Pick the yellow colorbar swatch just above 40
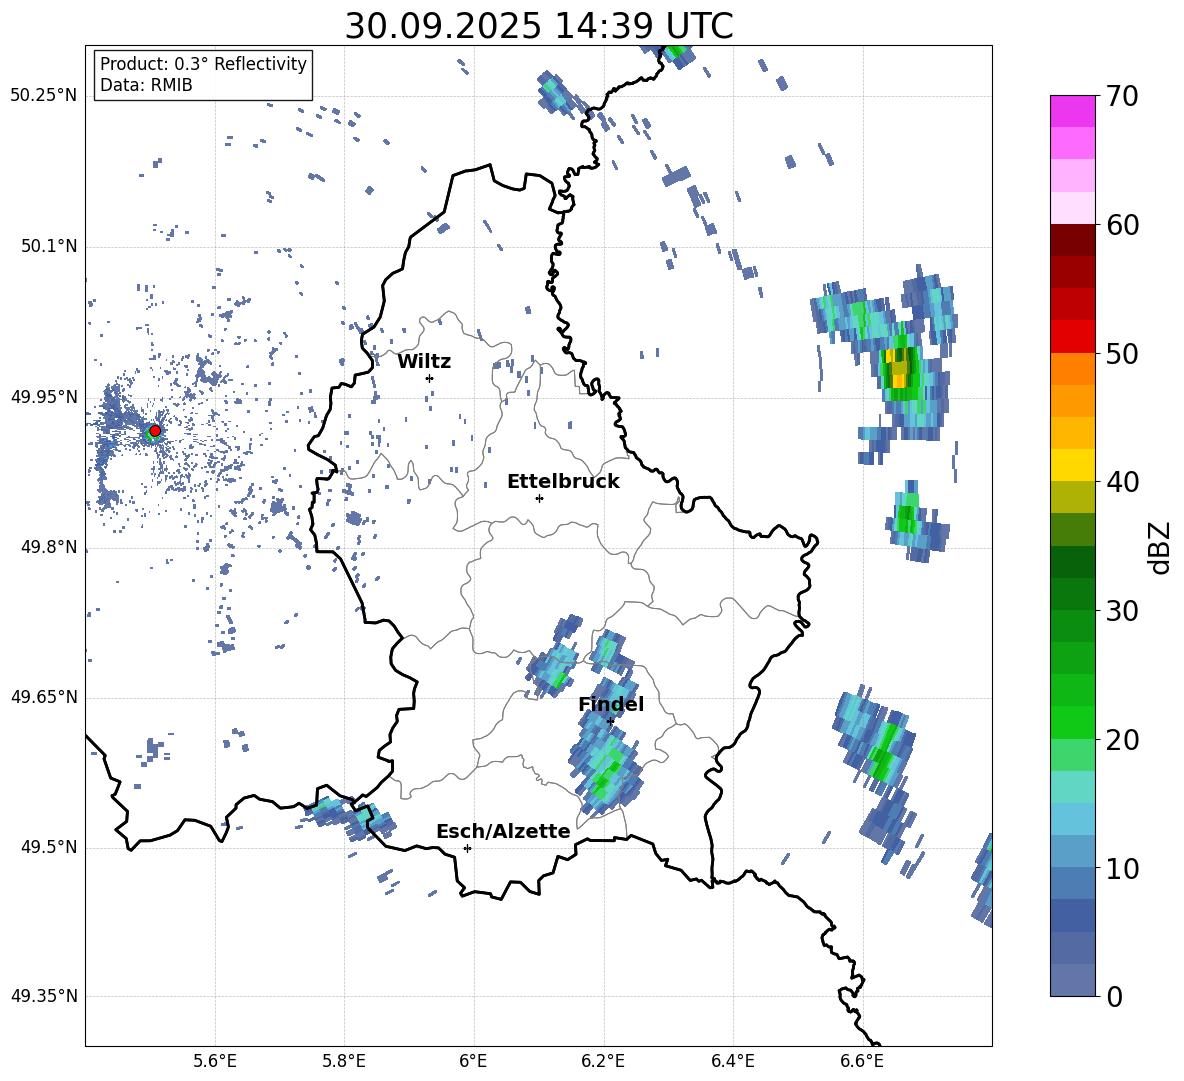The width and height of the screenshot is (1184, 1081). (x=1072, y=465)
